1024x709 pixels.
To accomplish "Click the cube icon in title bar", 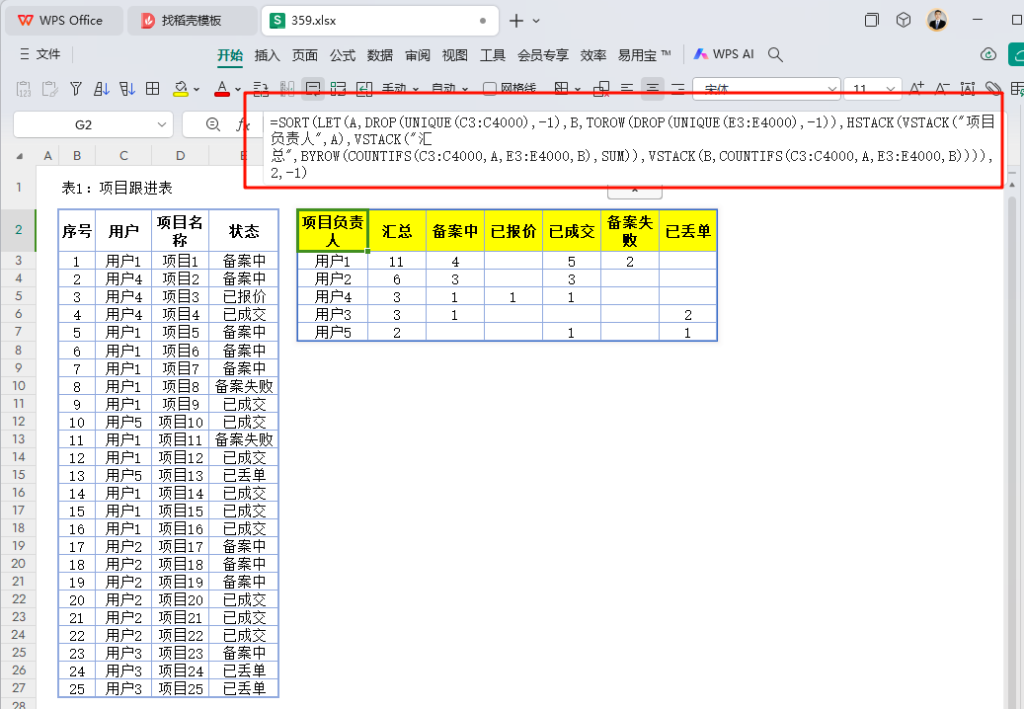I will tap(903, 20).
